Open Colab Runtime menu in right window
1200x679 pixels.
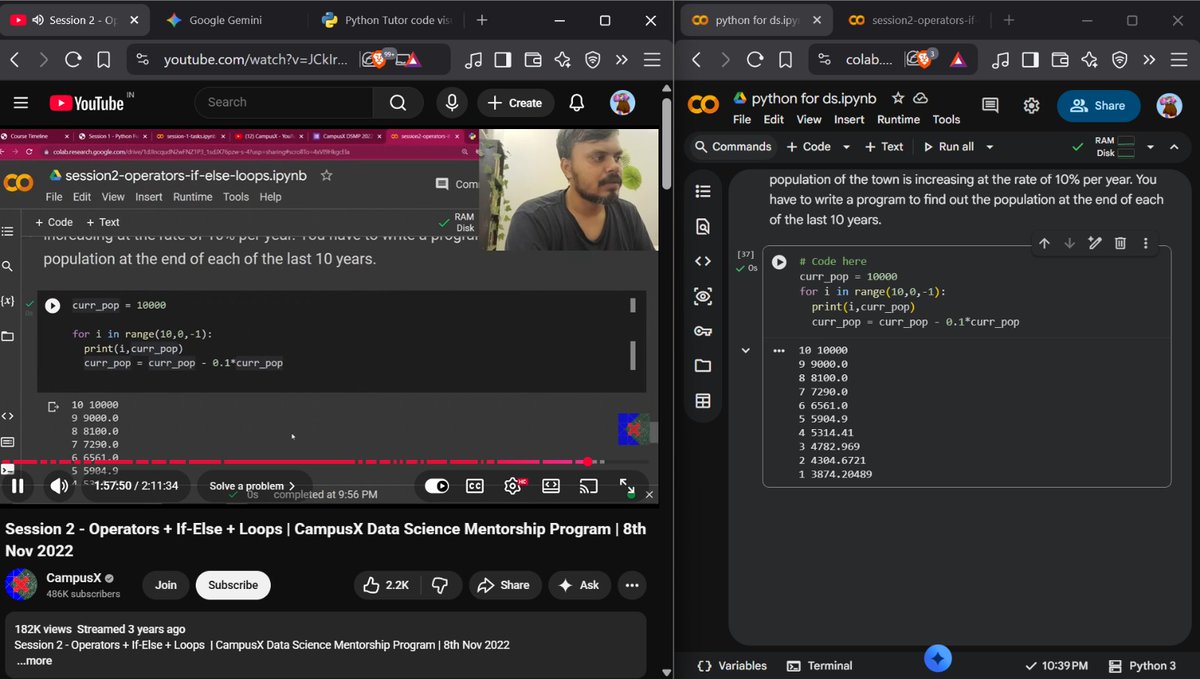click(x=898, y=119)
